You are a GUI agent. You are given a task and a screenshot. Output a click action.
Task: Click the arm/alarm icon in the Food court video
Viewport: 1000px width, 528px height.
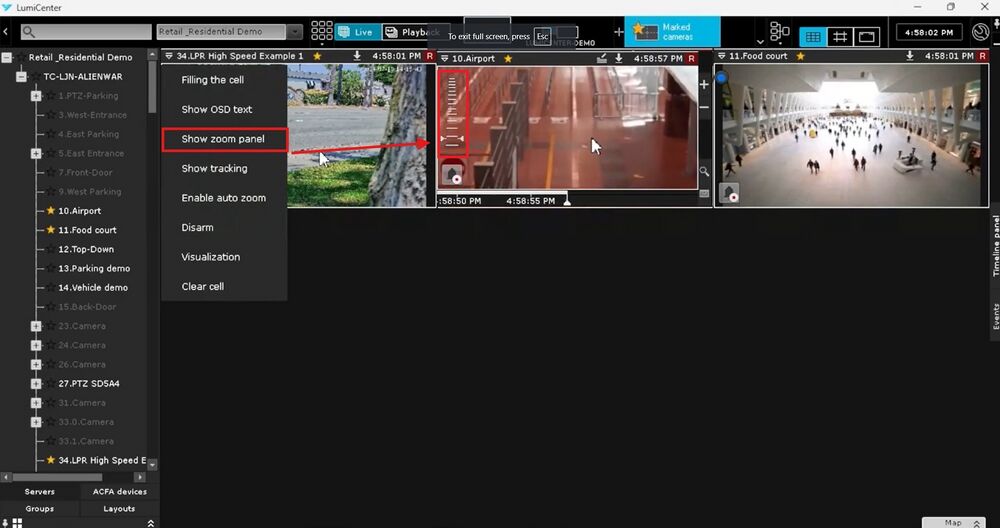(x=729, y=192)
